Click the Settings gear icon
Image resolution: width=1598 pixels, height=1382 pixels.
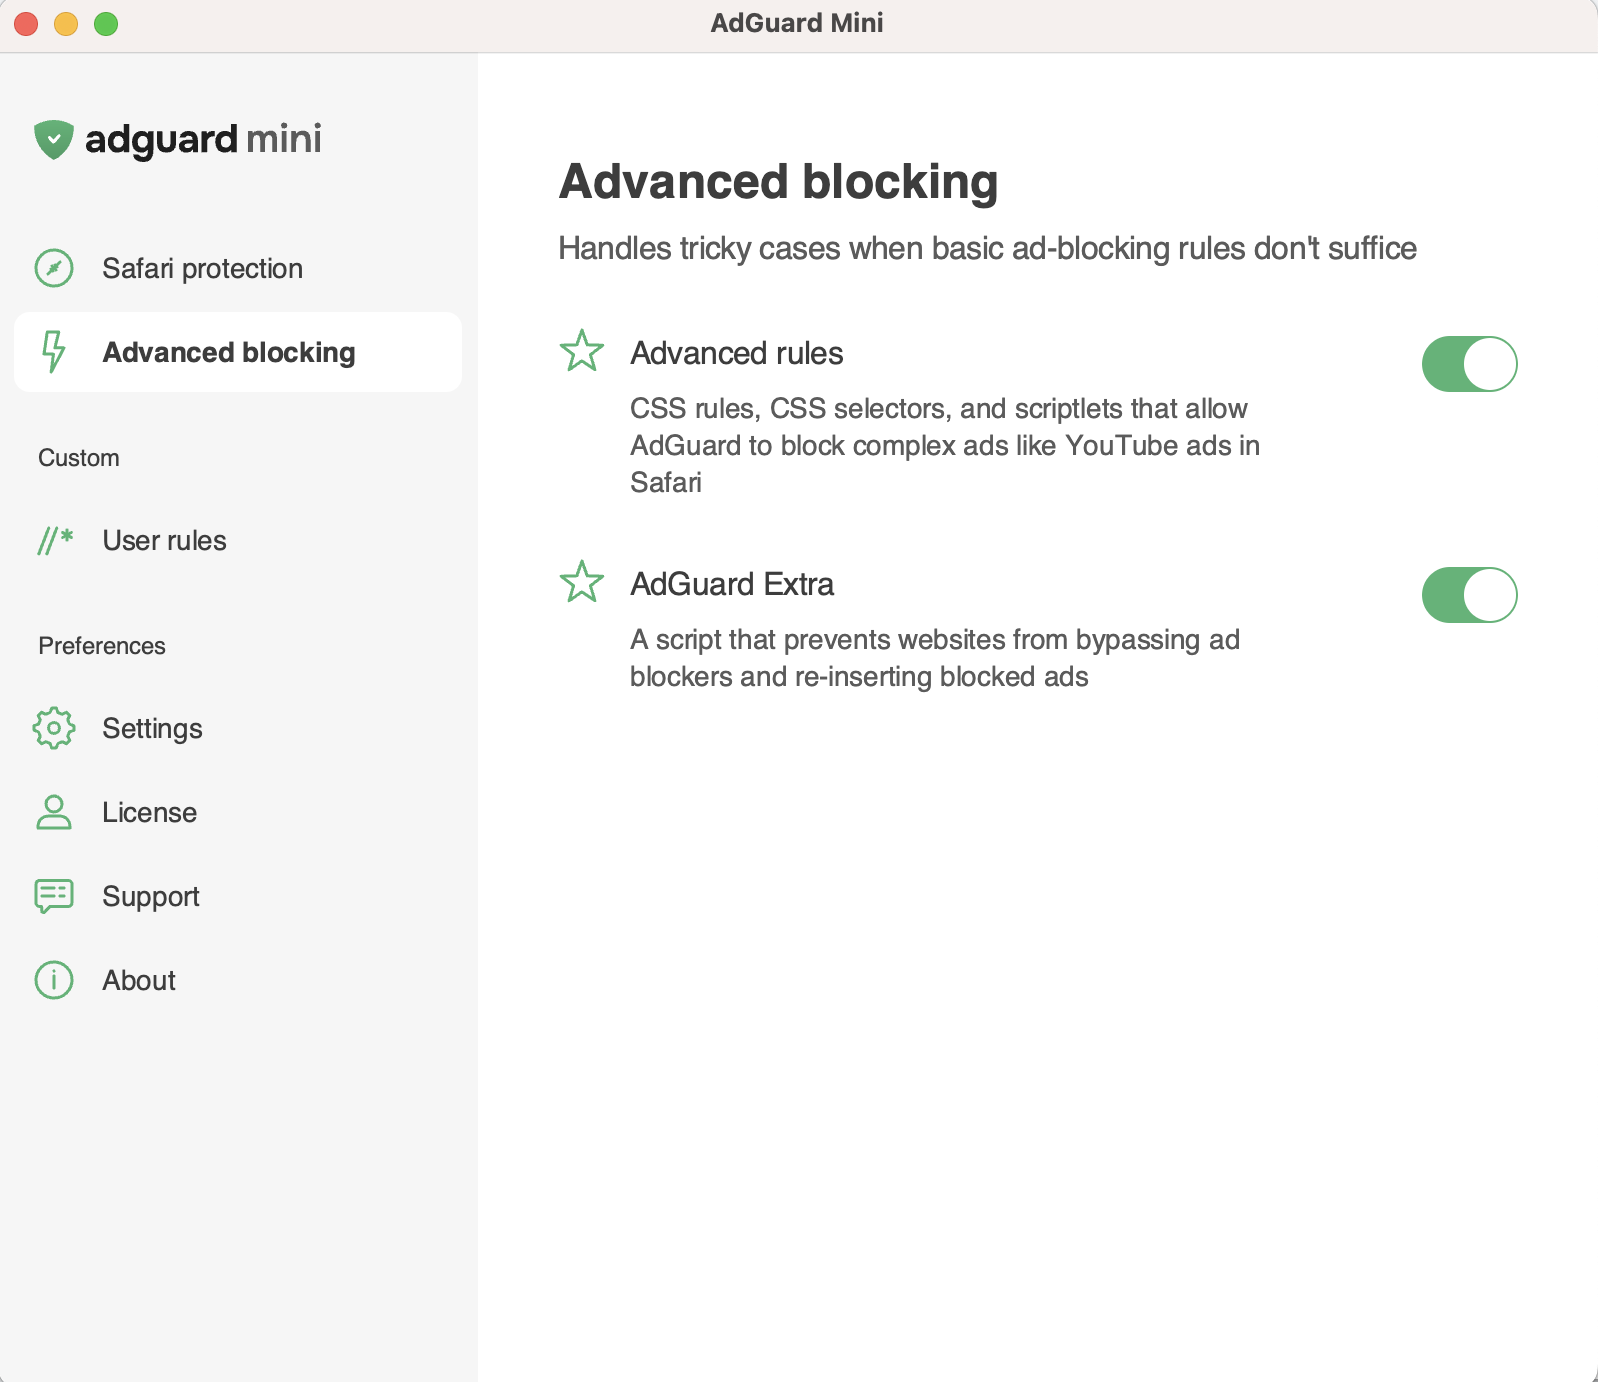click(x=54, y=728)
